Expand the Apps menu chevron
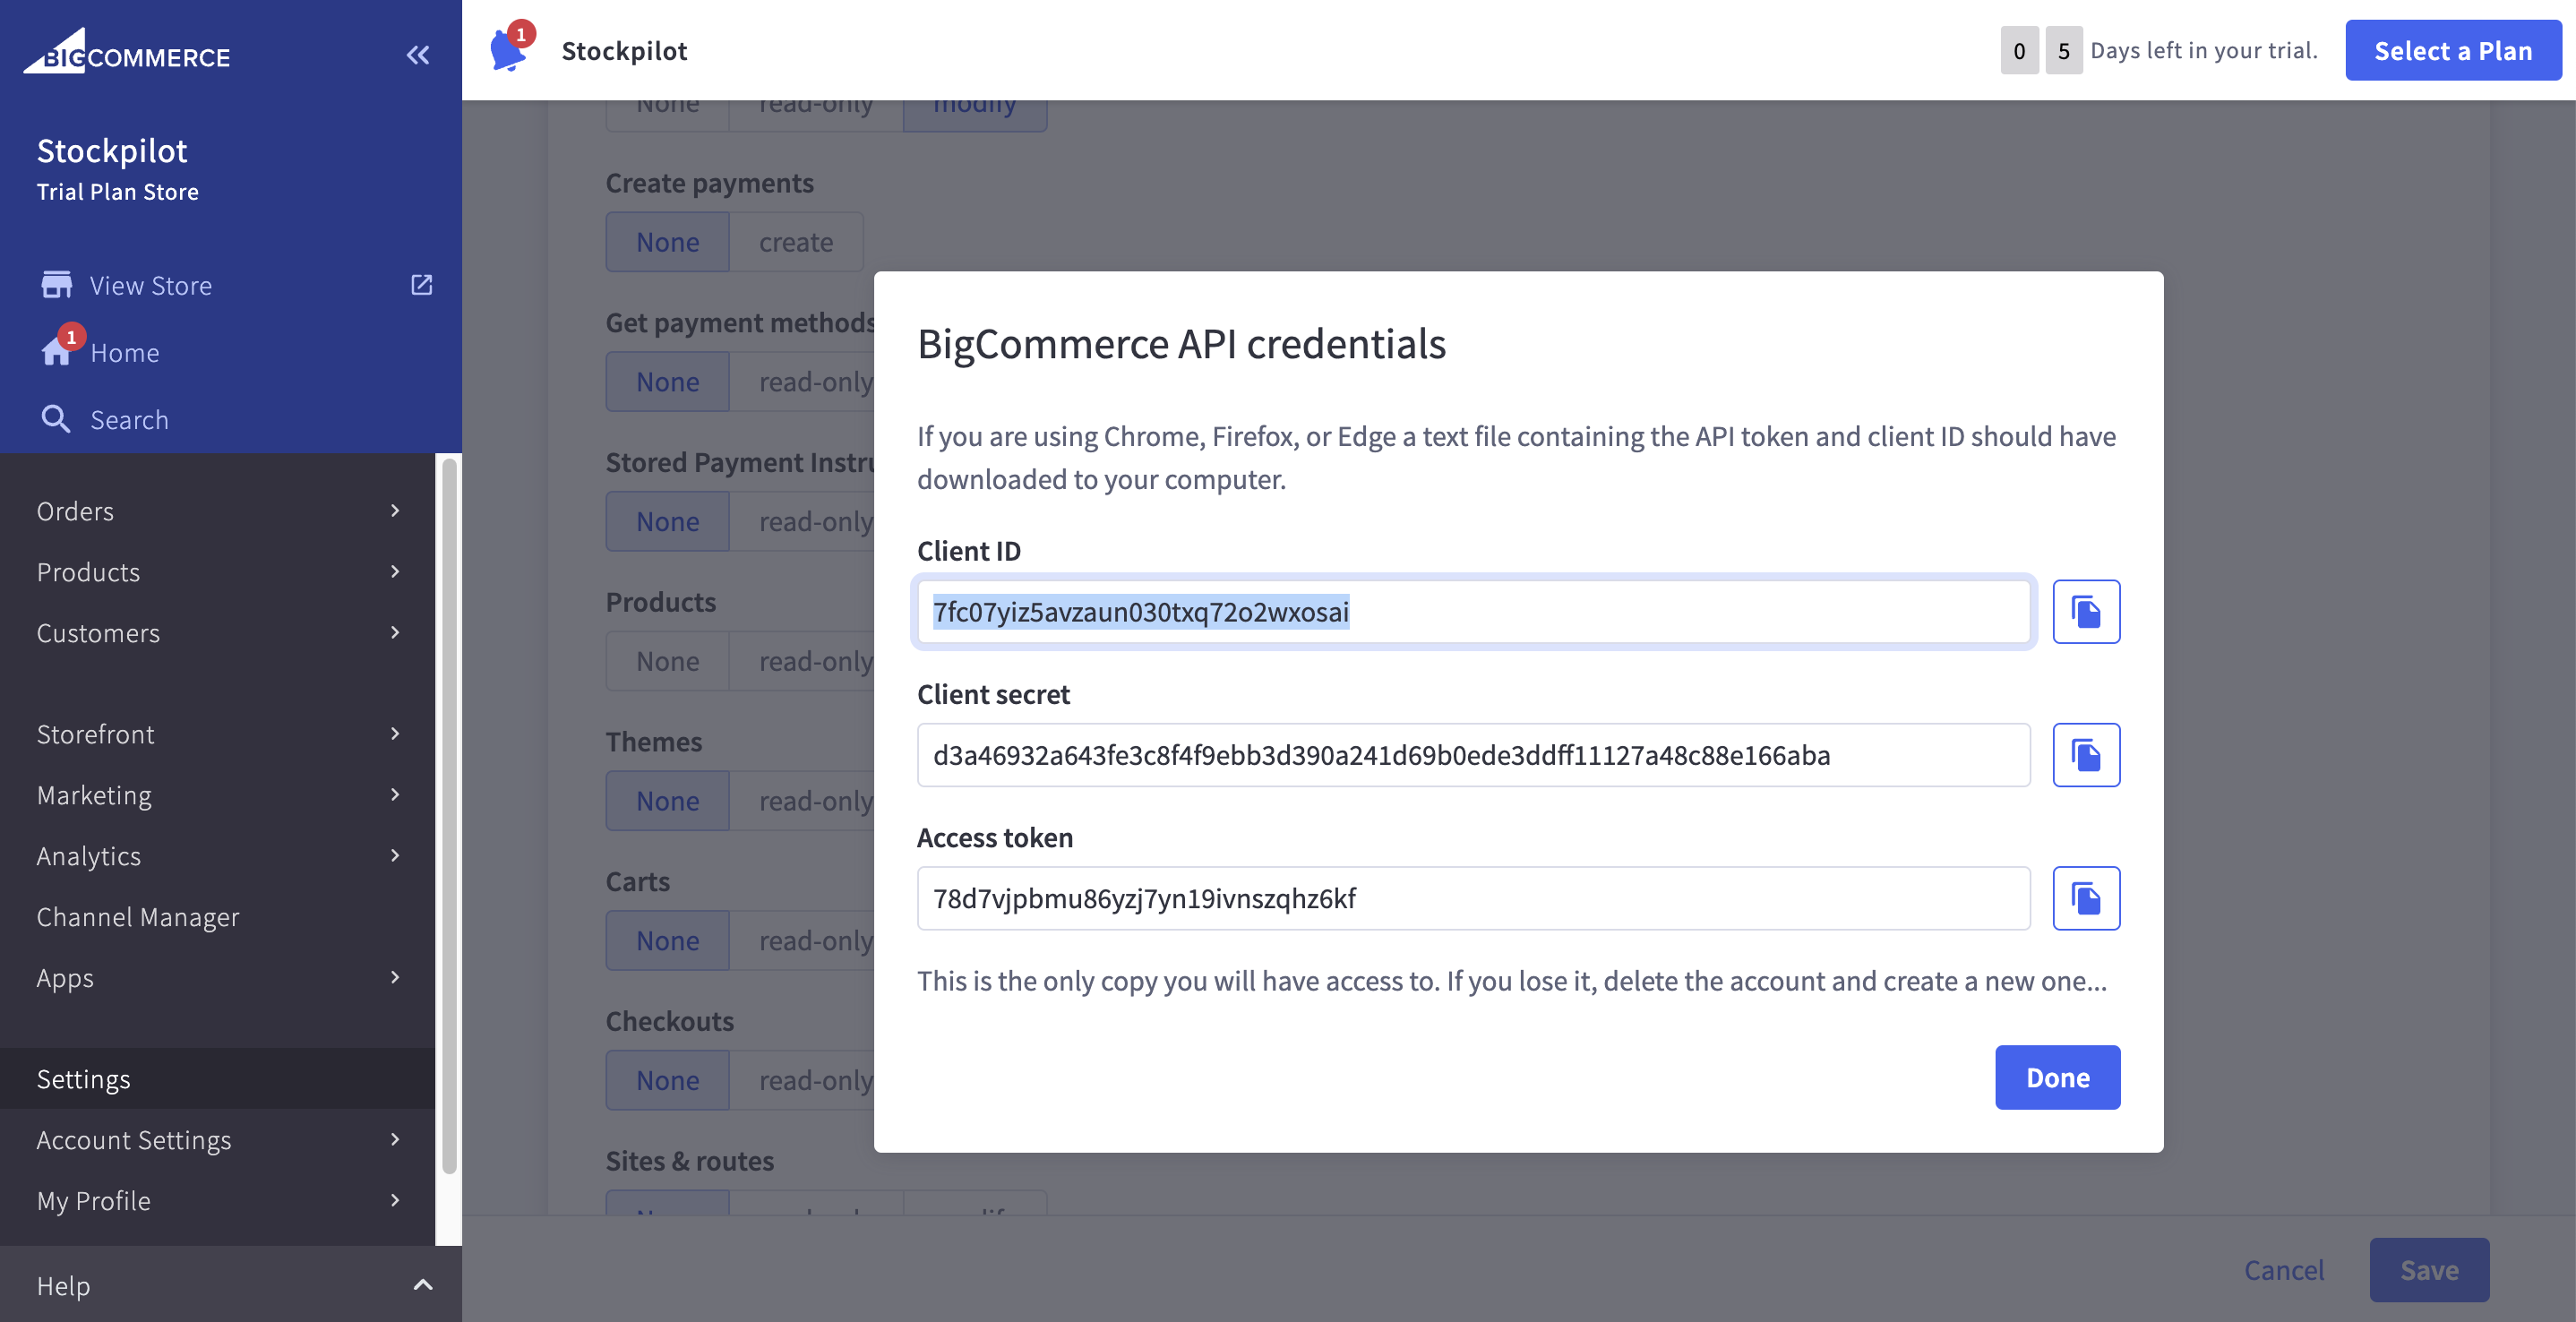2576x1322 pixels. pyautogui.click(x=395, y=977)
